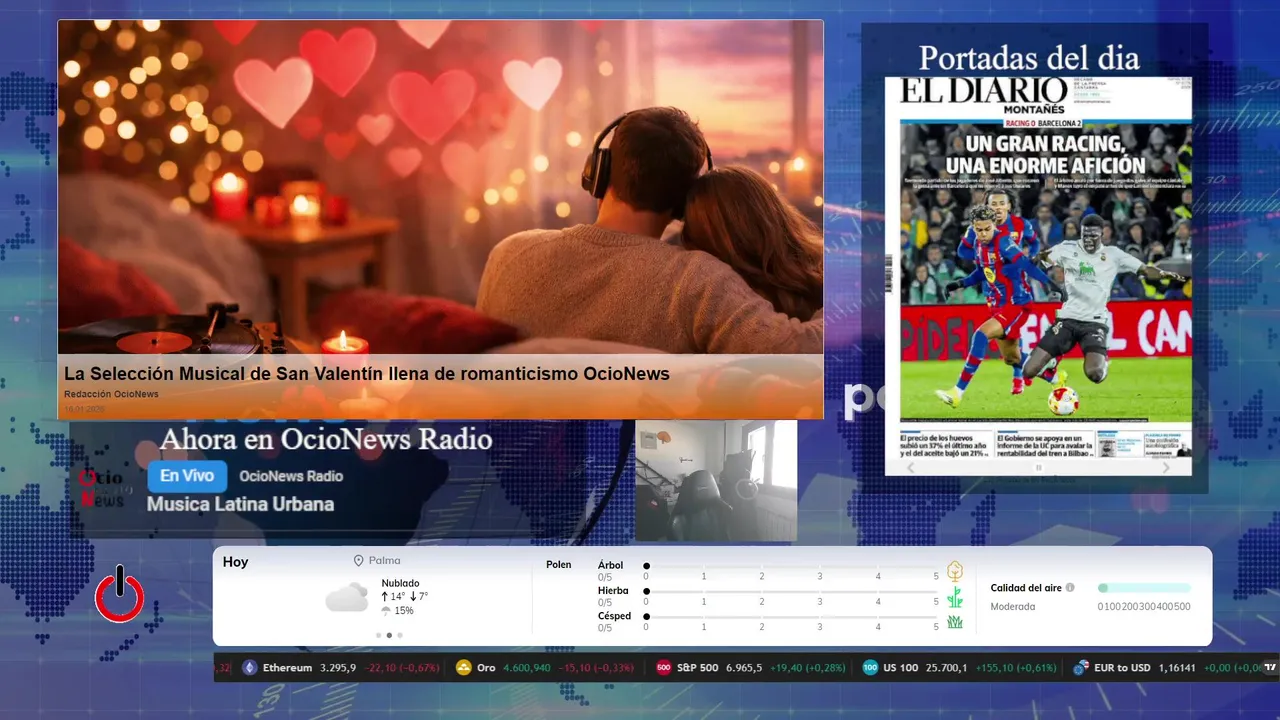Go to previous newspaper cover
1280x720 pixels.
[910, 467]
